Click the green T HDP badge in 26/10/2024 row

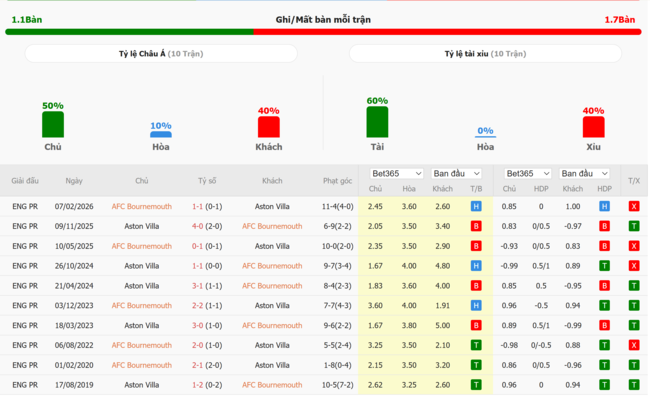click(x=604, y=266)
